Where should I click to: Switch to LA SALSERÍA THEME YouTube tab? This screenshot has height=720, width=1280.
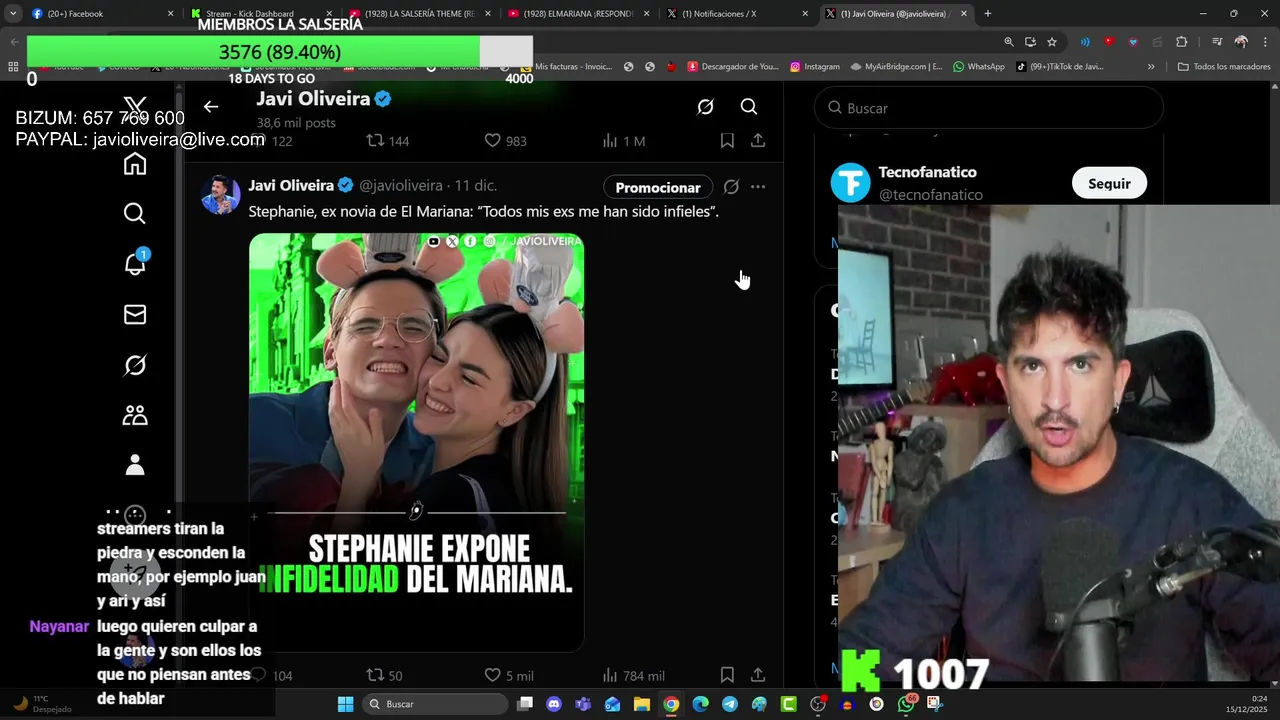[x=422, y=14]
